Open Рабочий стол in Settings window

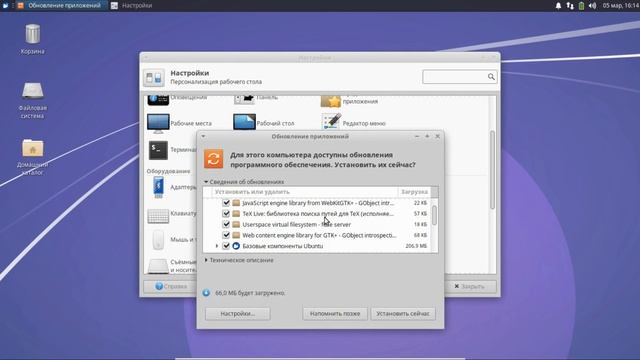[x=244, y=122]
